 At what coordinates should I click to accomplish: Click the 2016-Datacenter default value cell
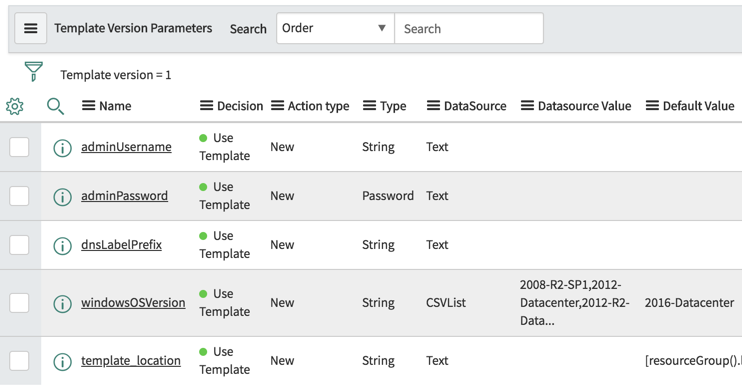click(689, 303)
